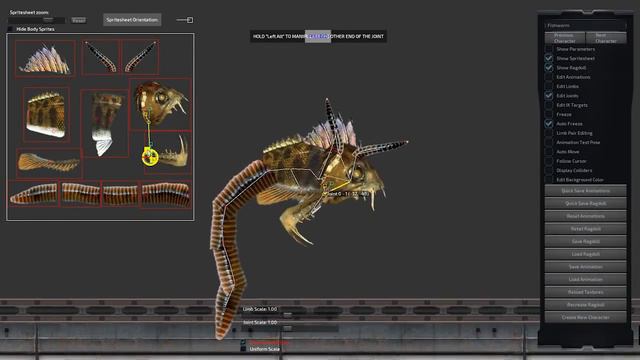
Task: Click the Fishworm character name field
Action: click(x=585, y=25)
